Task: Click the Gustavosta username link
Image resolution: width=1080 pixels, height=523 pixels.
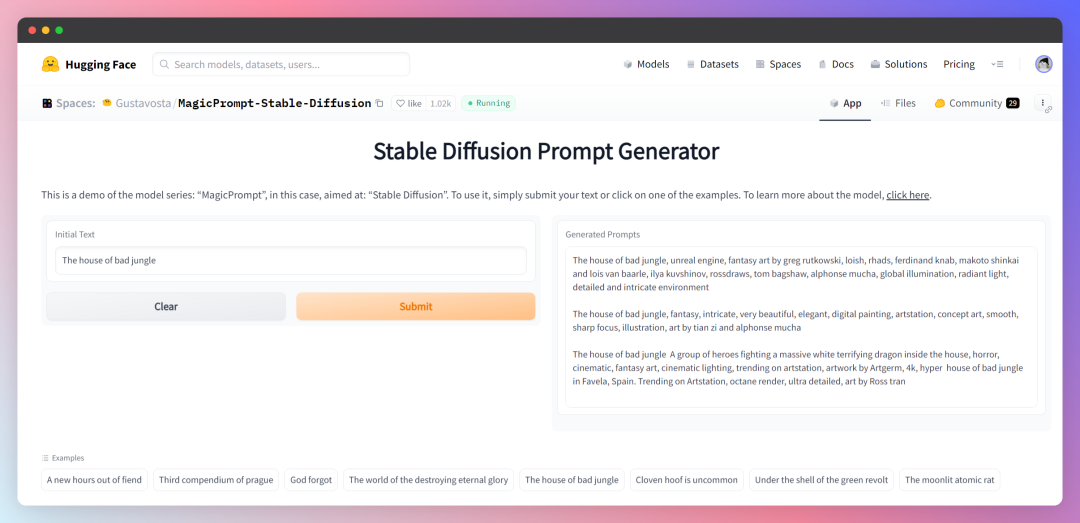Action: [x=143, y=103]
